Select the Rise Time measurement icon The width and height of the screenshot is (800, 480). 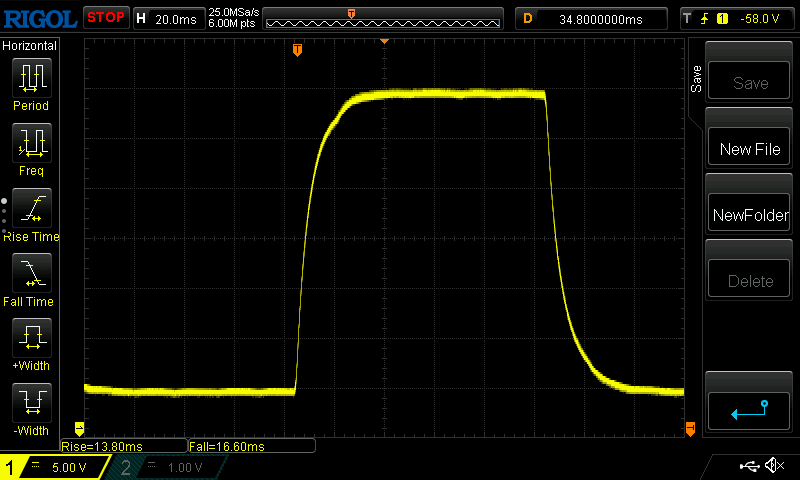[x=32, y=208]
